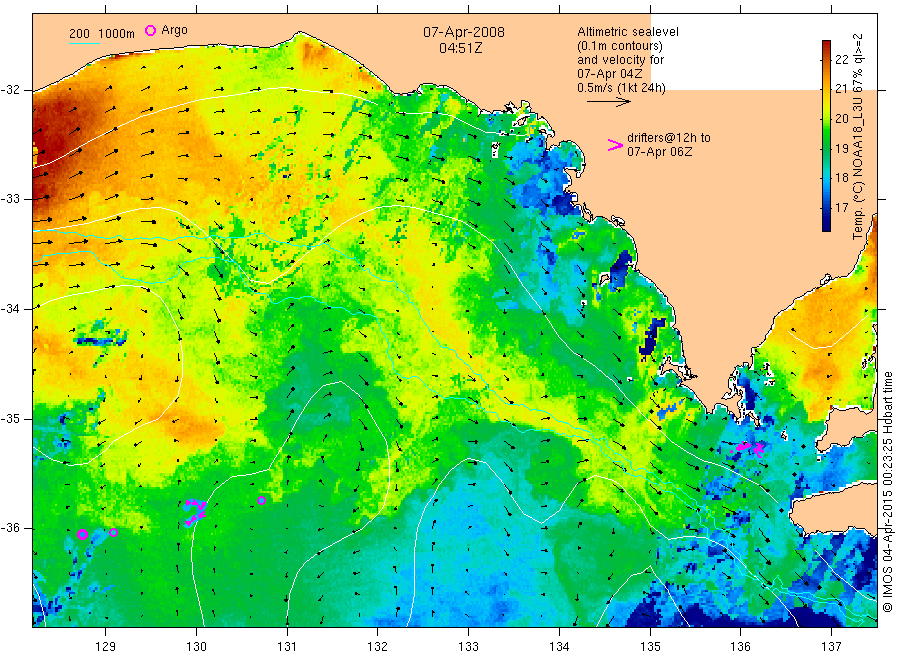Click the vertical IMOS copyright timestamp text
Image resolution: width=900 pixels, height=660 pixels.
887,491
